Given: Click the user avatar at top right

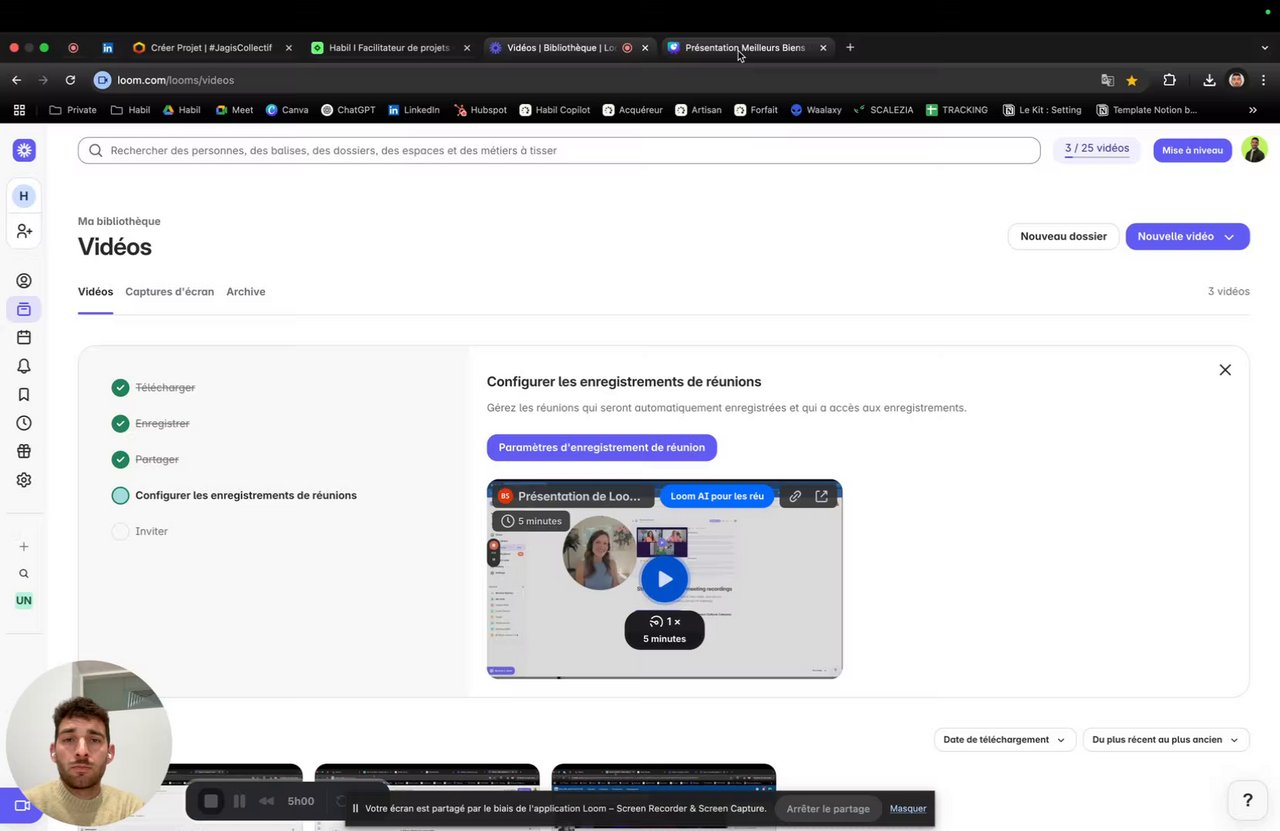Looking at the screenshot, I should (x=1254, y=150).
